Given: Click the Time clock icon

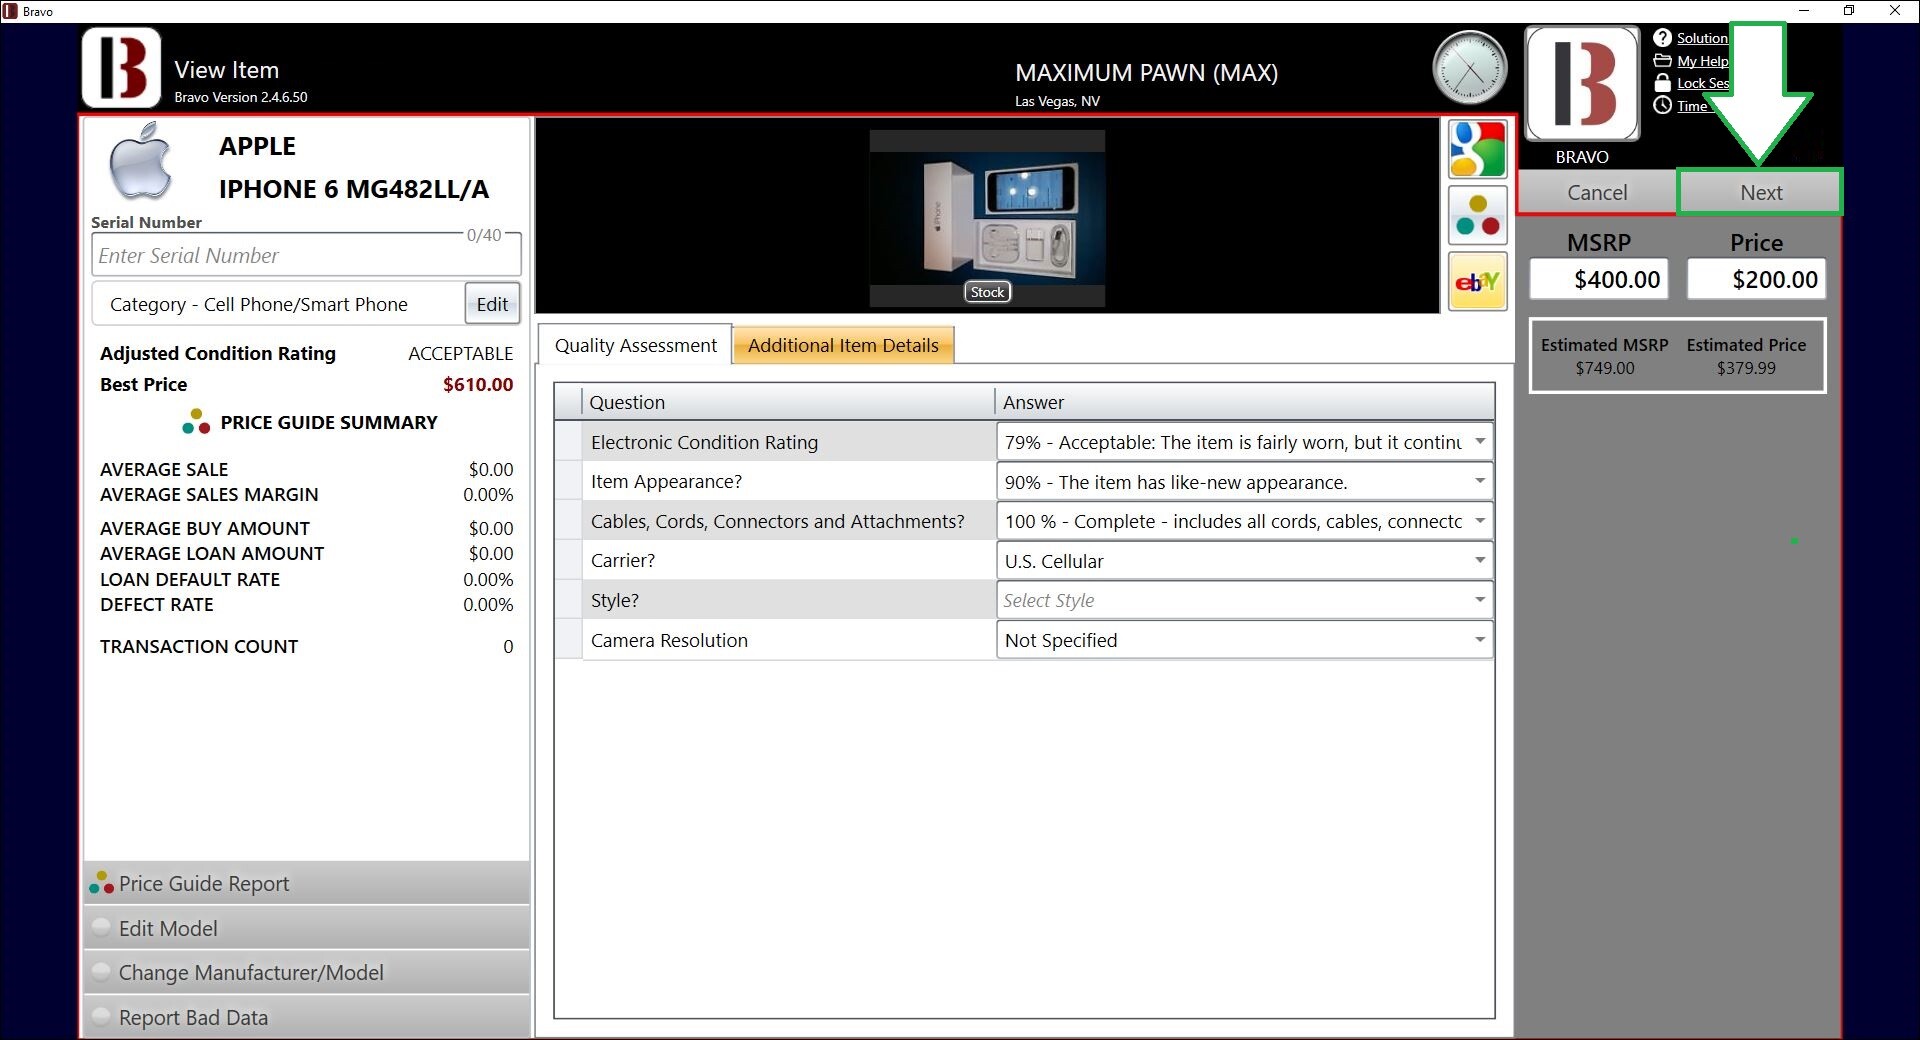Looking at the screenshot, I should [1662, 105].
